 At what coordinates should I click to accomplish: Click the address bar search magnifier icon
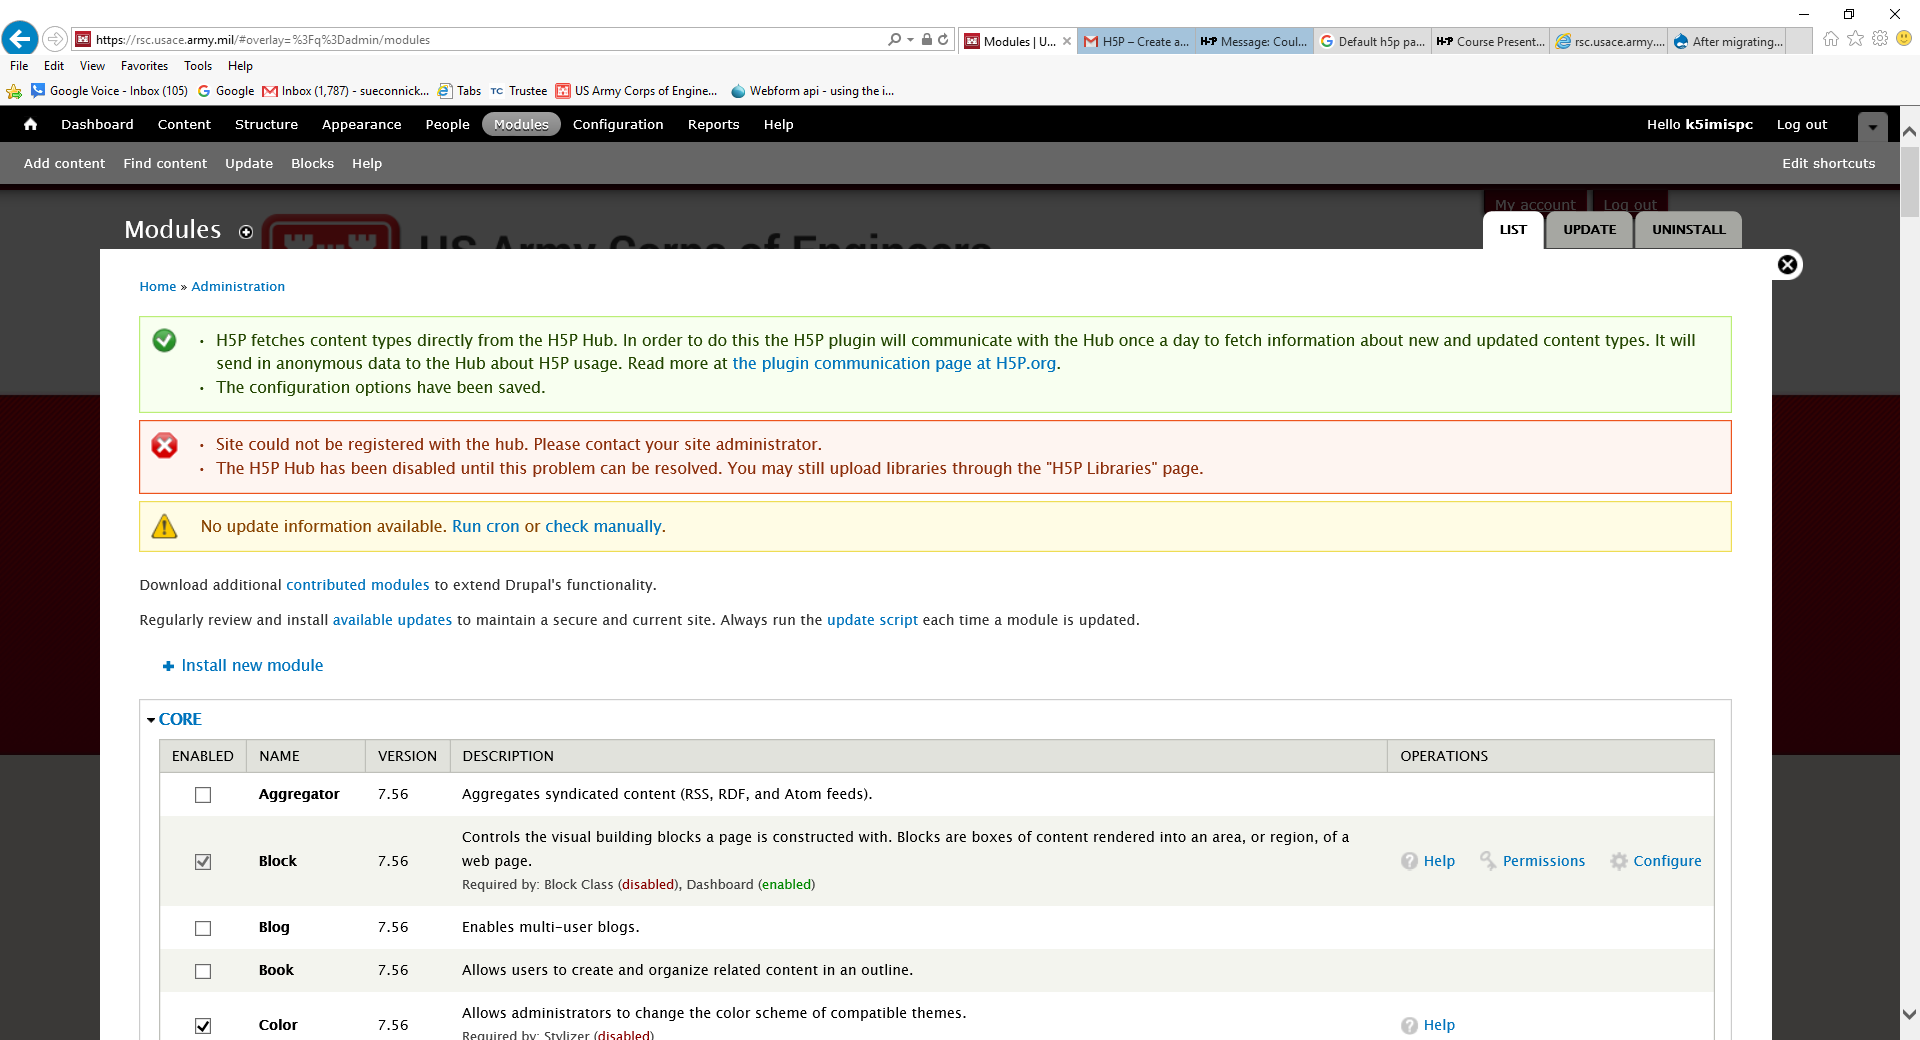tap(894, 40)
